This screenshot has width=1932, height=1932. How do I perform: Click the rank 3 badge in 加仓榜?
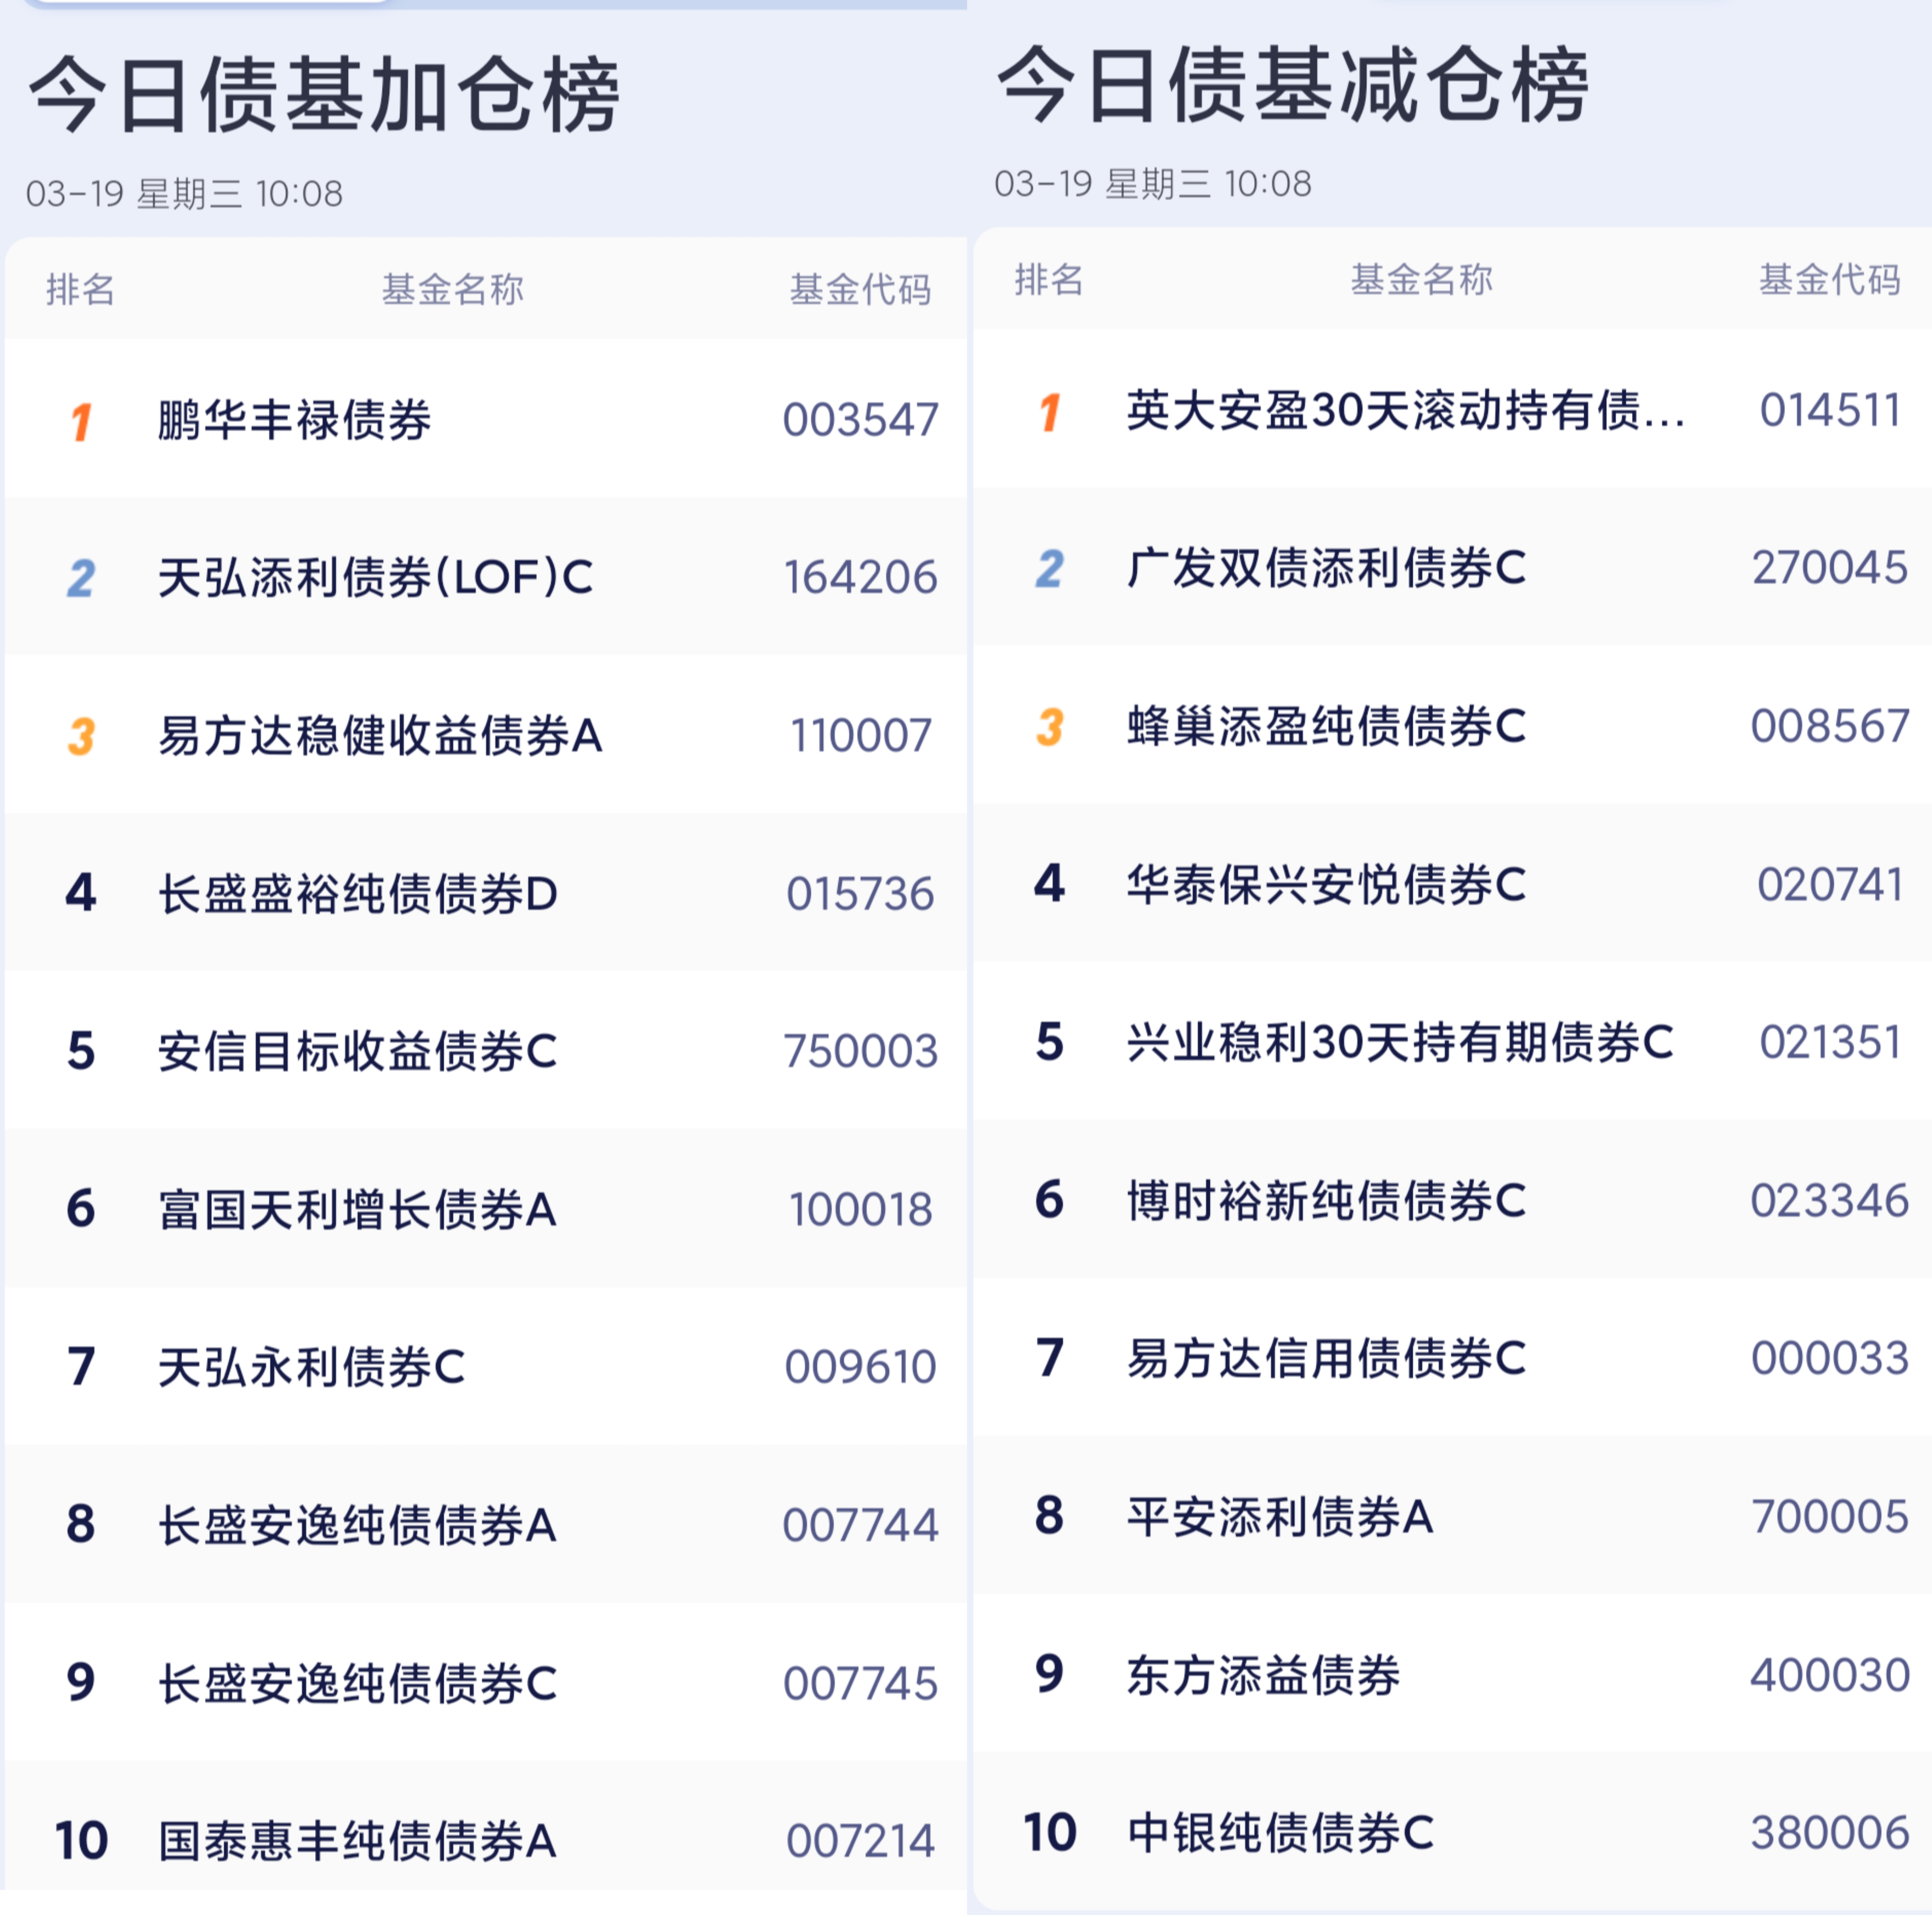81,736
